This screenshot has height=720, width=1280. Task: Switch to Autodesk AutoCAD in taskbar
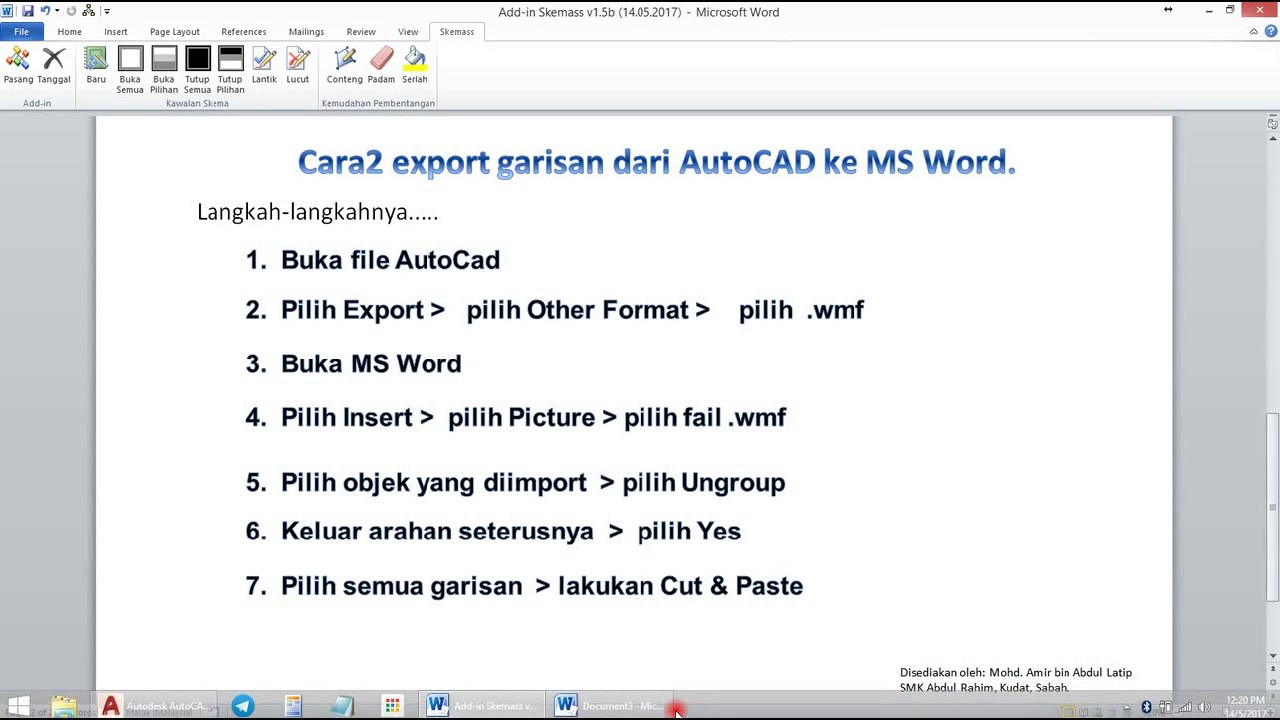[x=155, y=706]
